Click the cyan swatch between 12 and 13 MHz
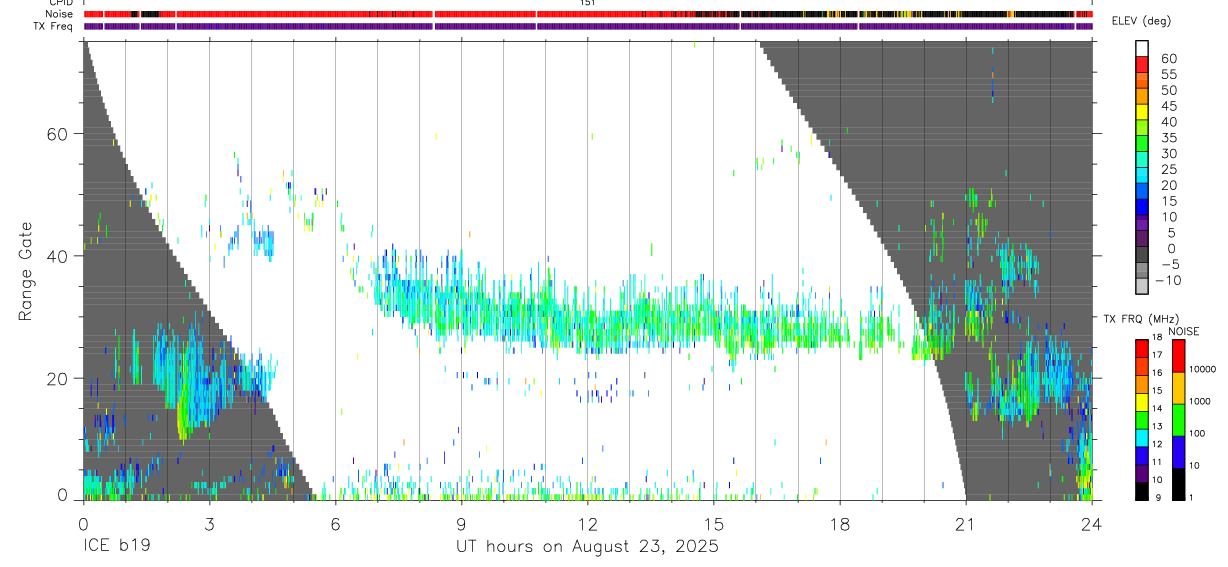The height and width of the screenshot is (567, 1228). click(x=1142, y=438)
